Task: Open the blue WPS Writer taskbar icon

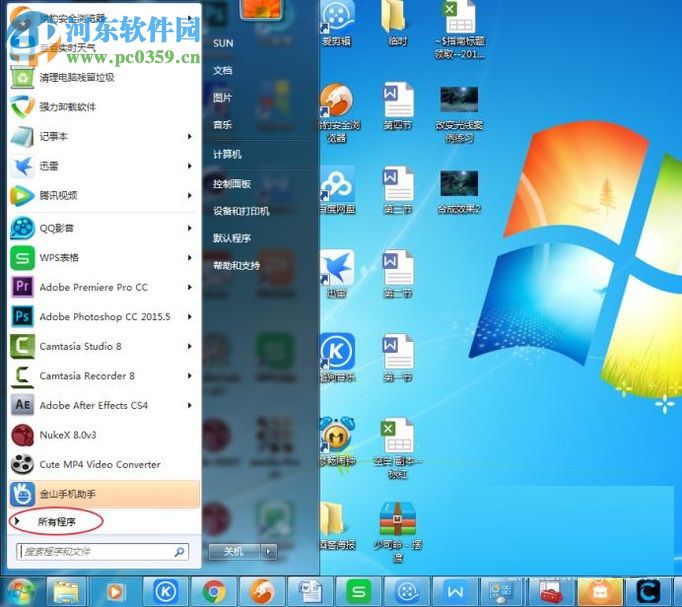Action: pyautogui.click(x=455, y=592)
